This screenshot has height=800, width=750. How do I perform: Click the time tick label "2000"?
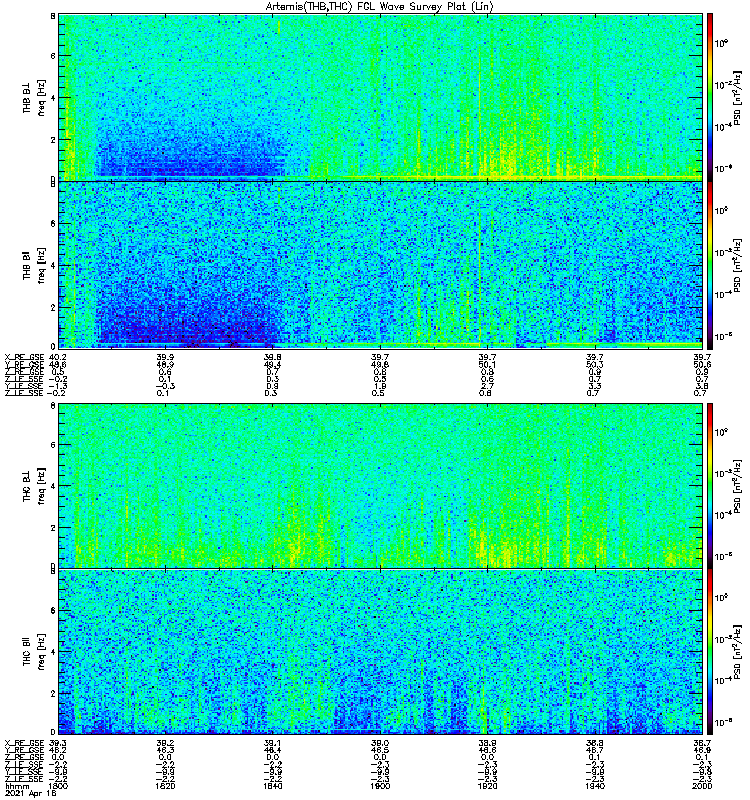[x=702, y=786]
